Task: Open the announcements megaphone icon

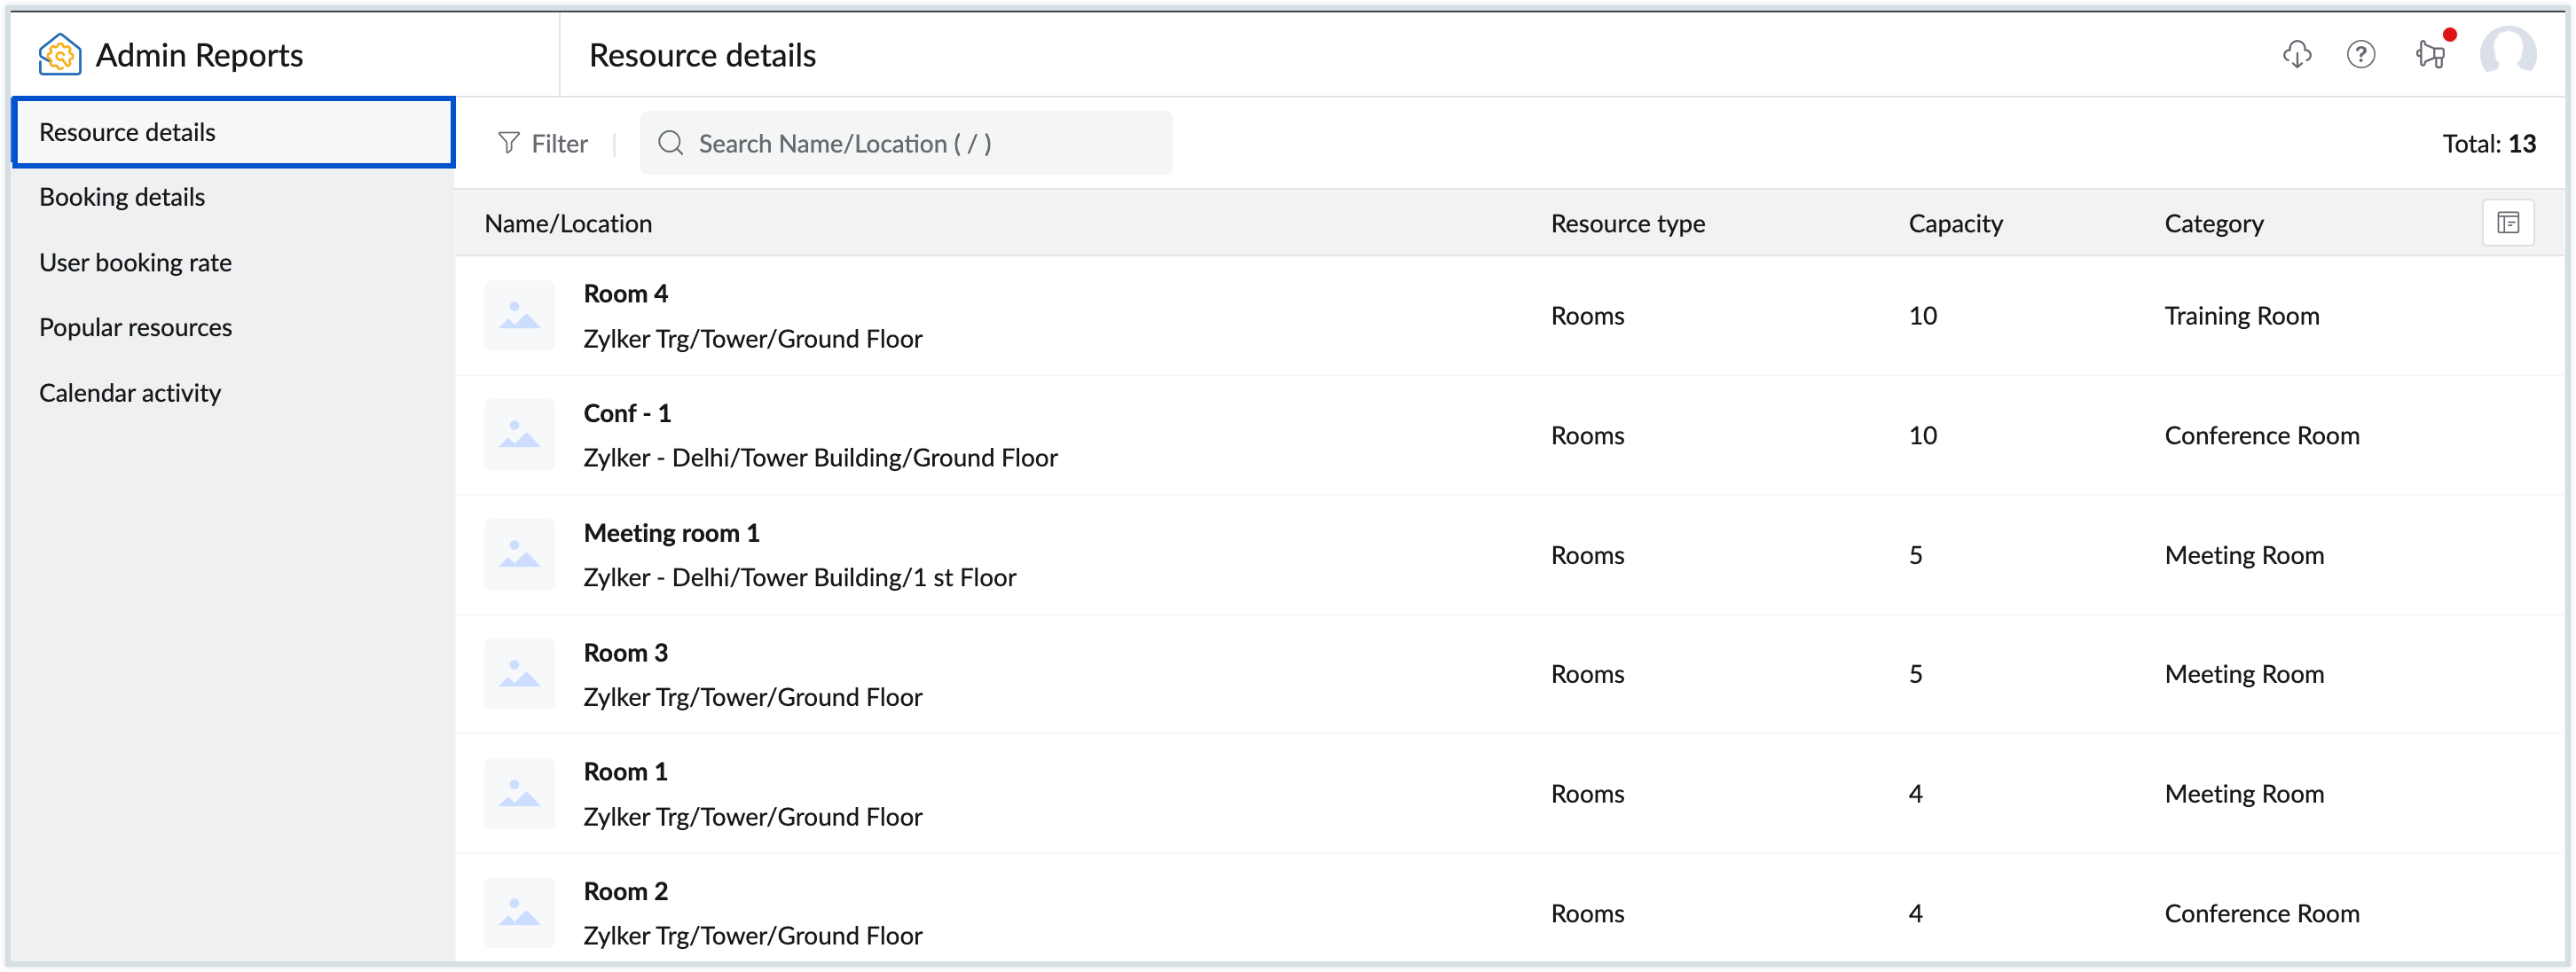Action: click(x=2430, y=54)
